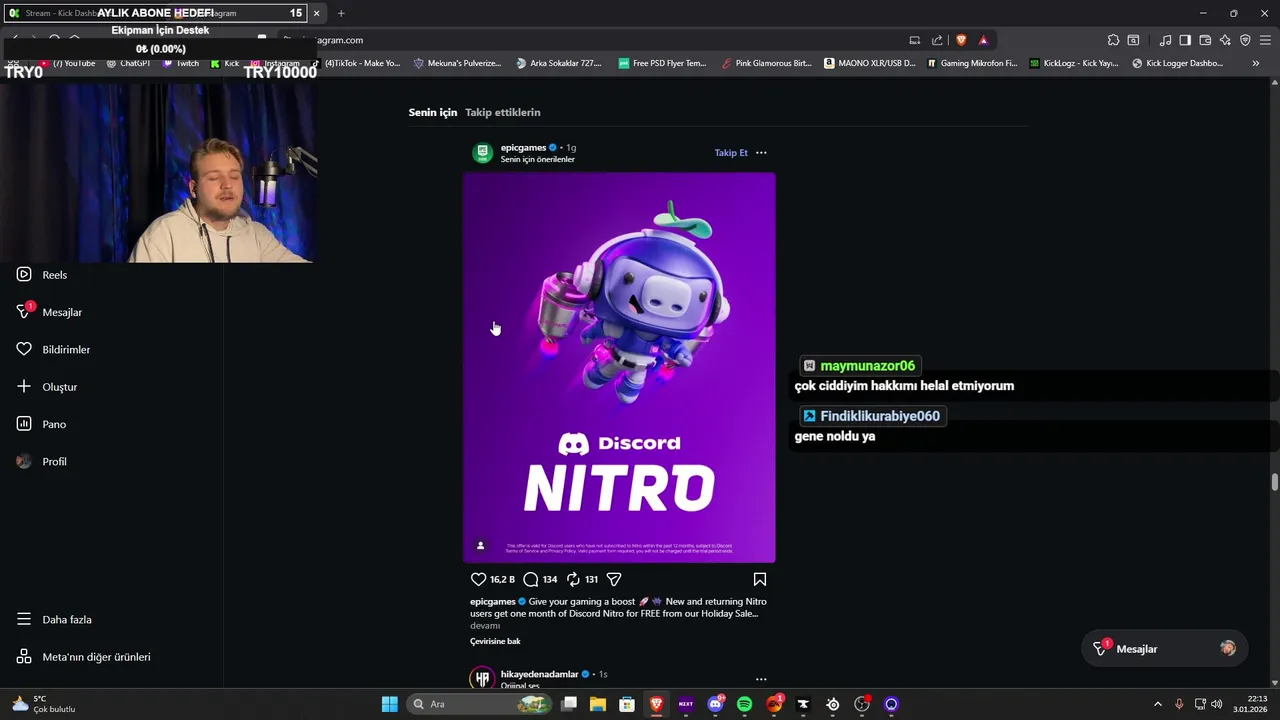The height and width of the screenshot is (720, 1280).
Task: Open the epicgames profile avatar
Action: coord(482,153)
